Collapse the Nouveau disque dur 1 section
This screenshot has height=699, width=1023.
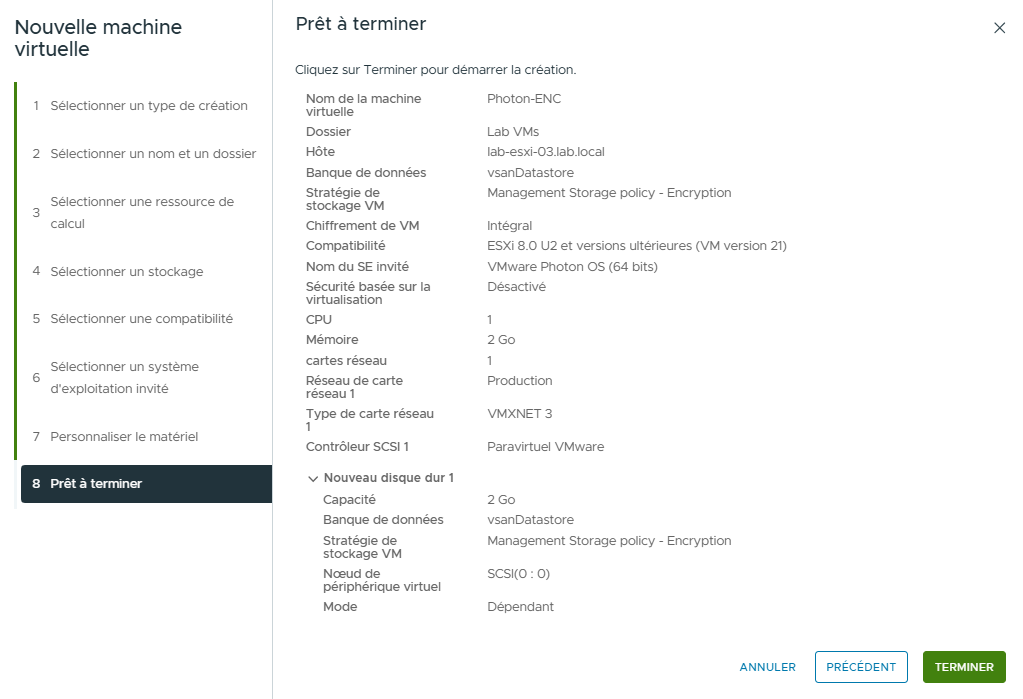pyautogui.click(x=313, y=479)
